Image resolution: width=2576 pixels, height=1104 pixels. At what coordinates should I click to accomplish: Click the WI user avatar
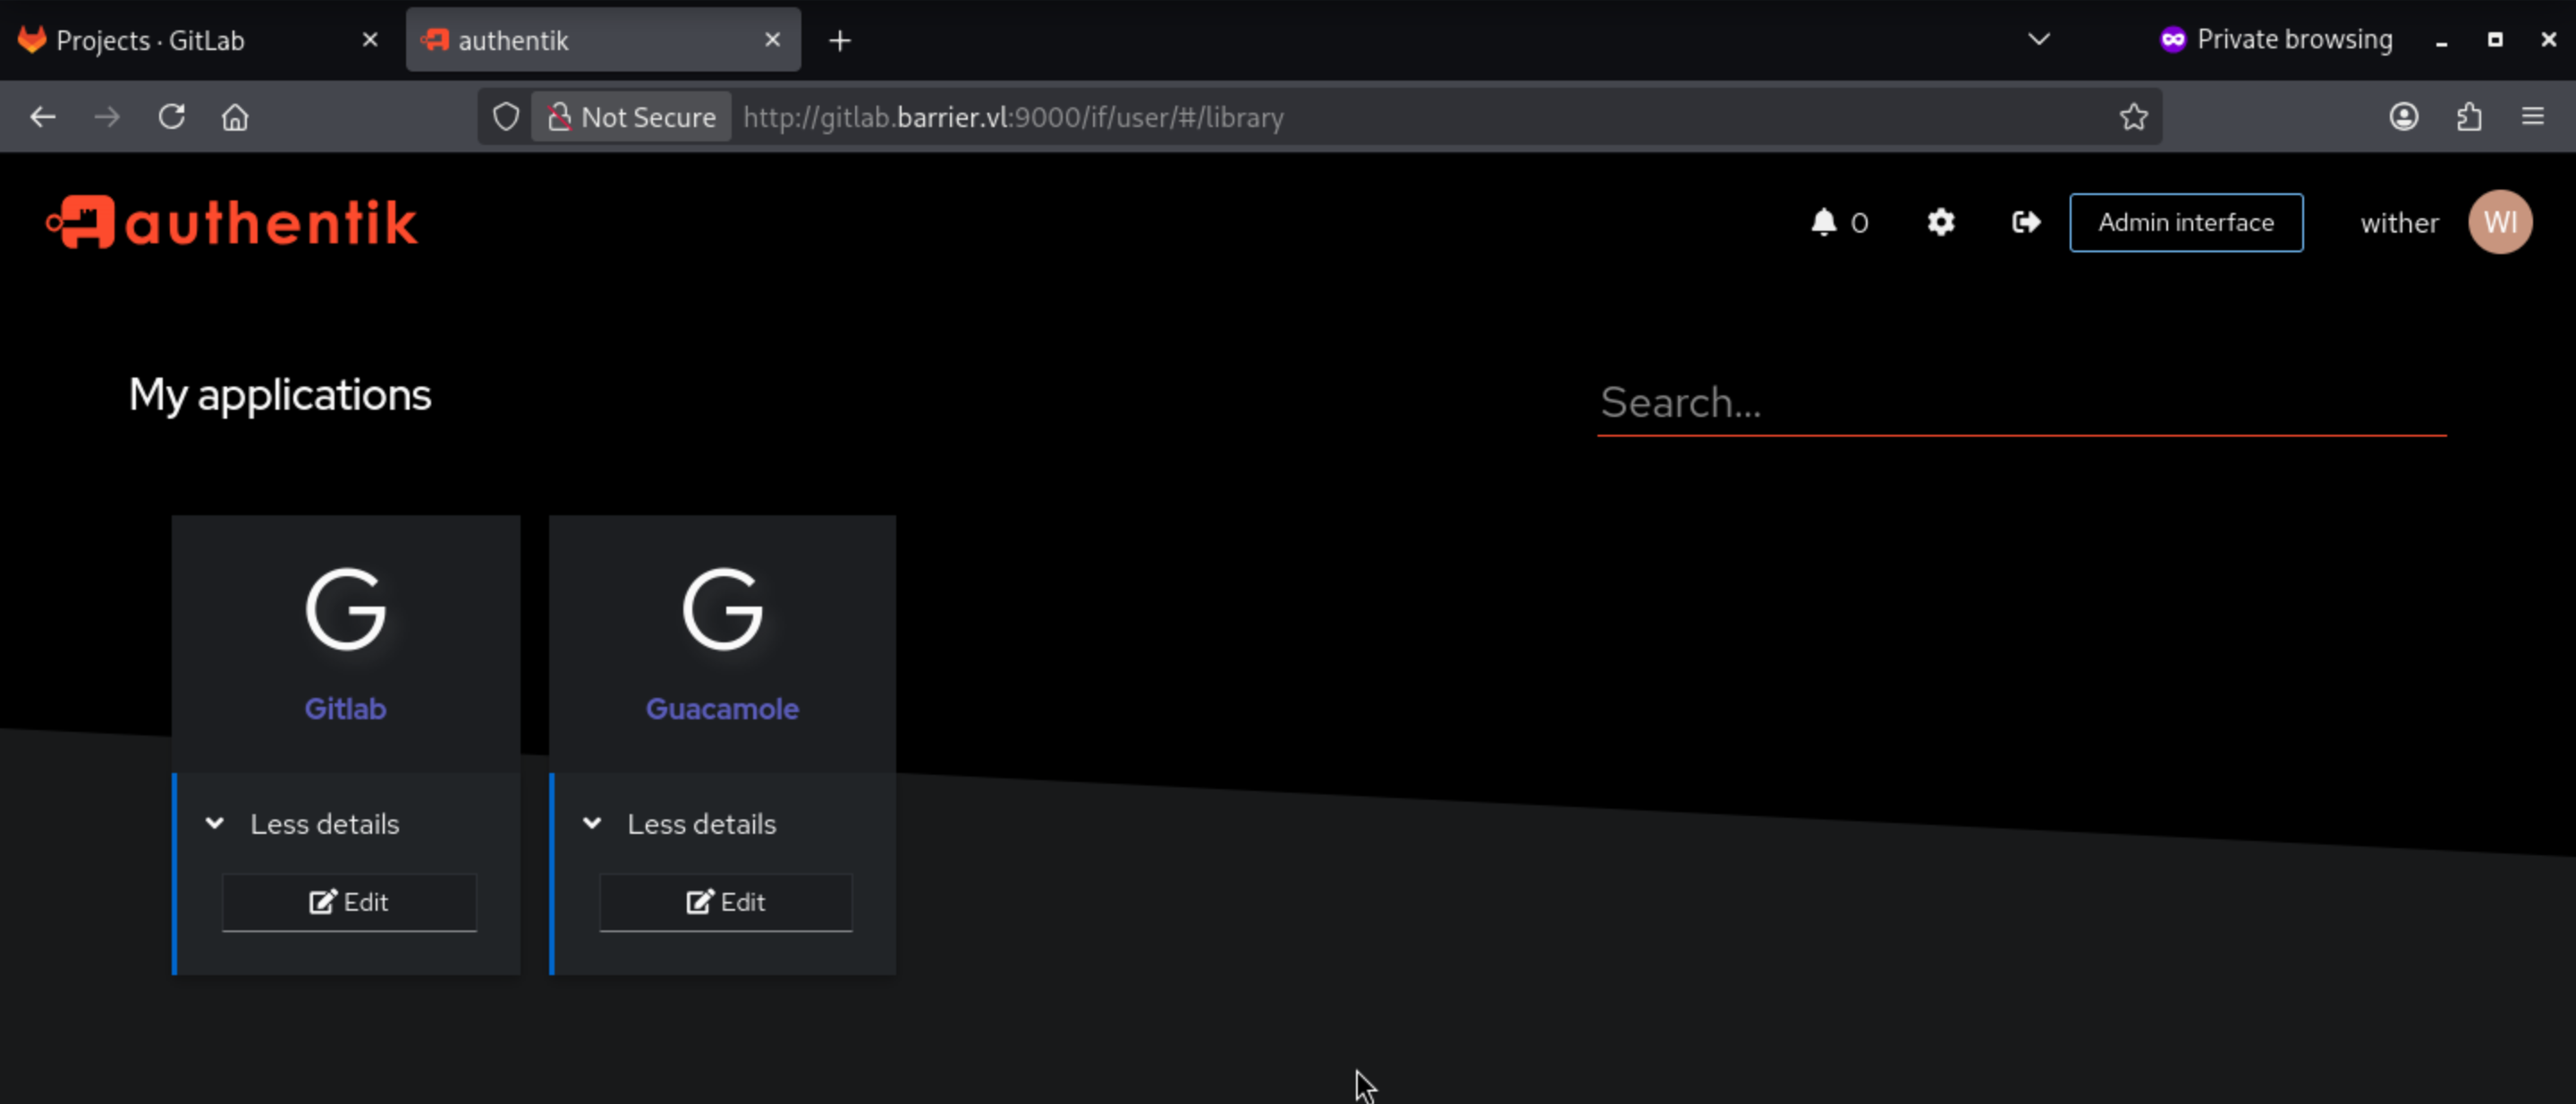coord(2500,222)
